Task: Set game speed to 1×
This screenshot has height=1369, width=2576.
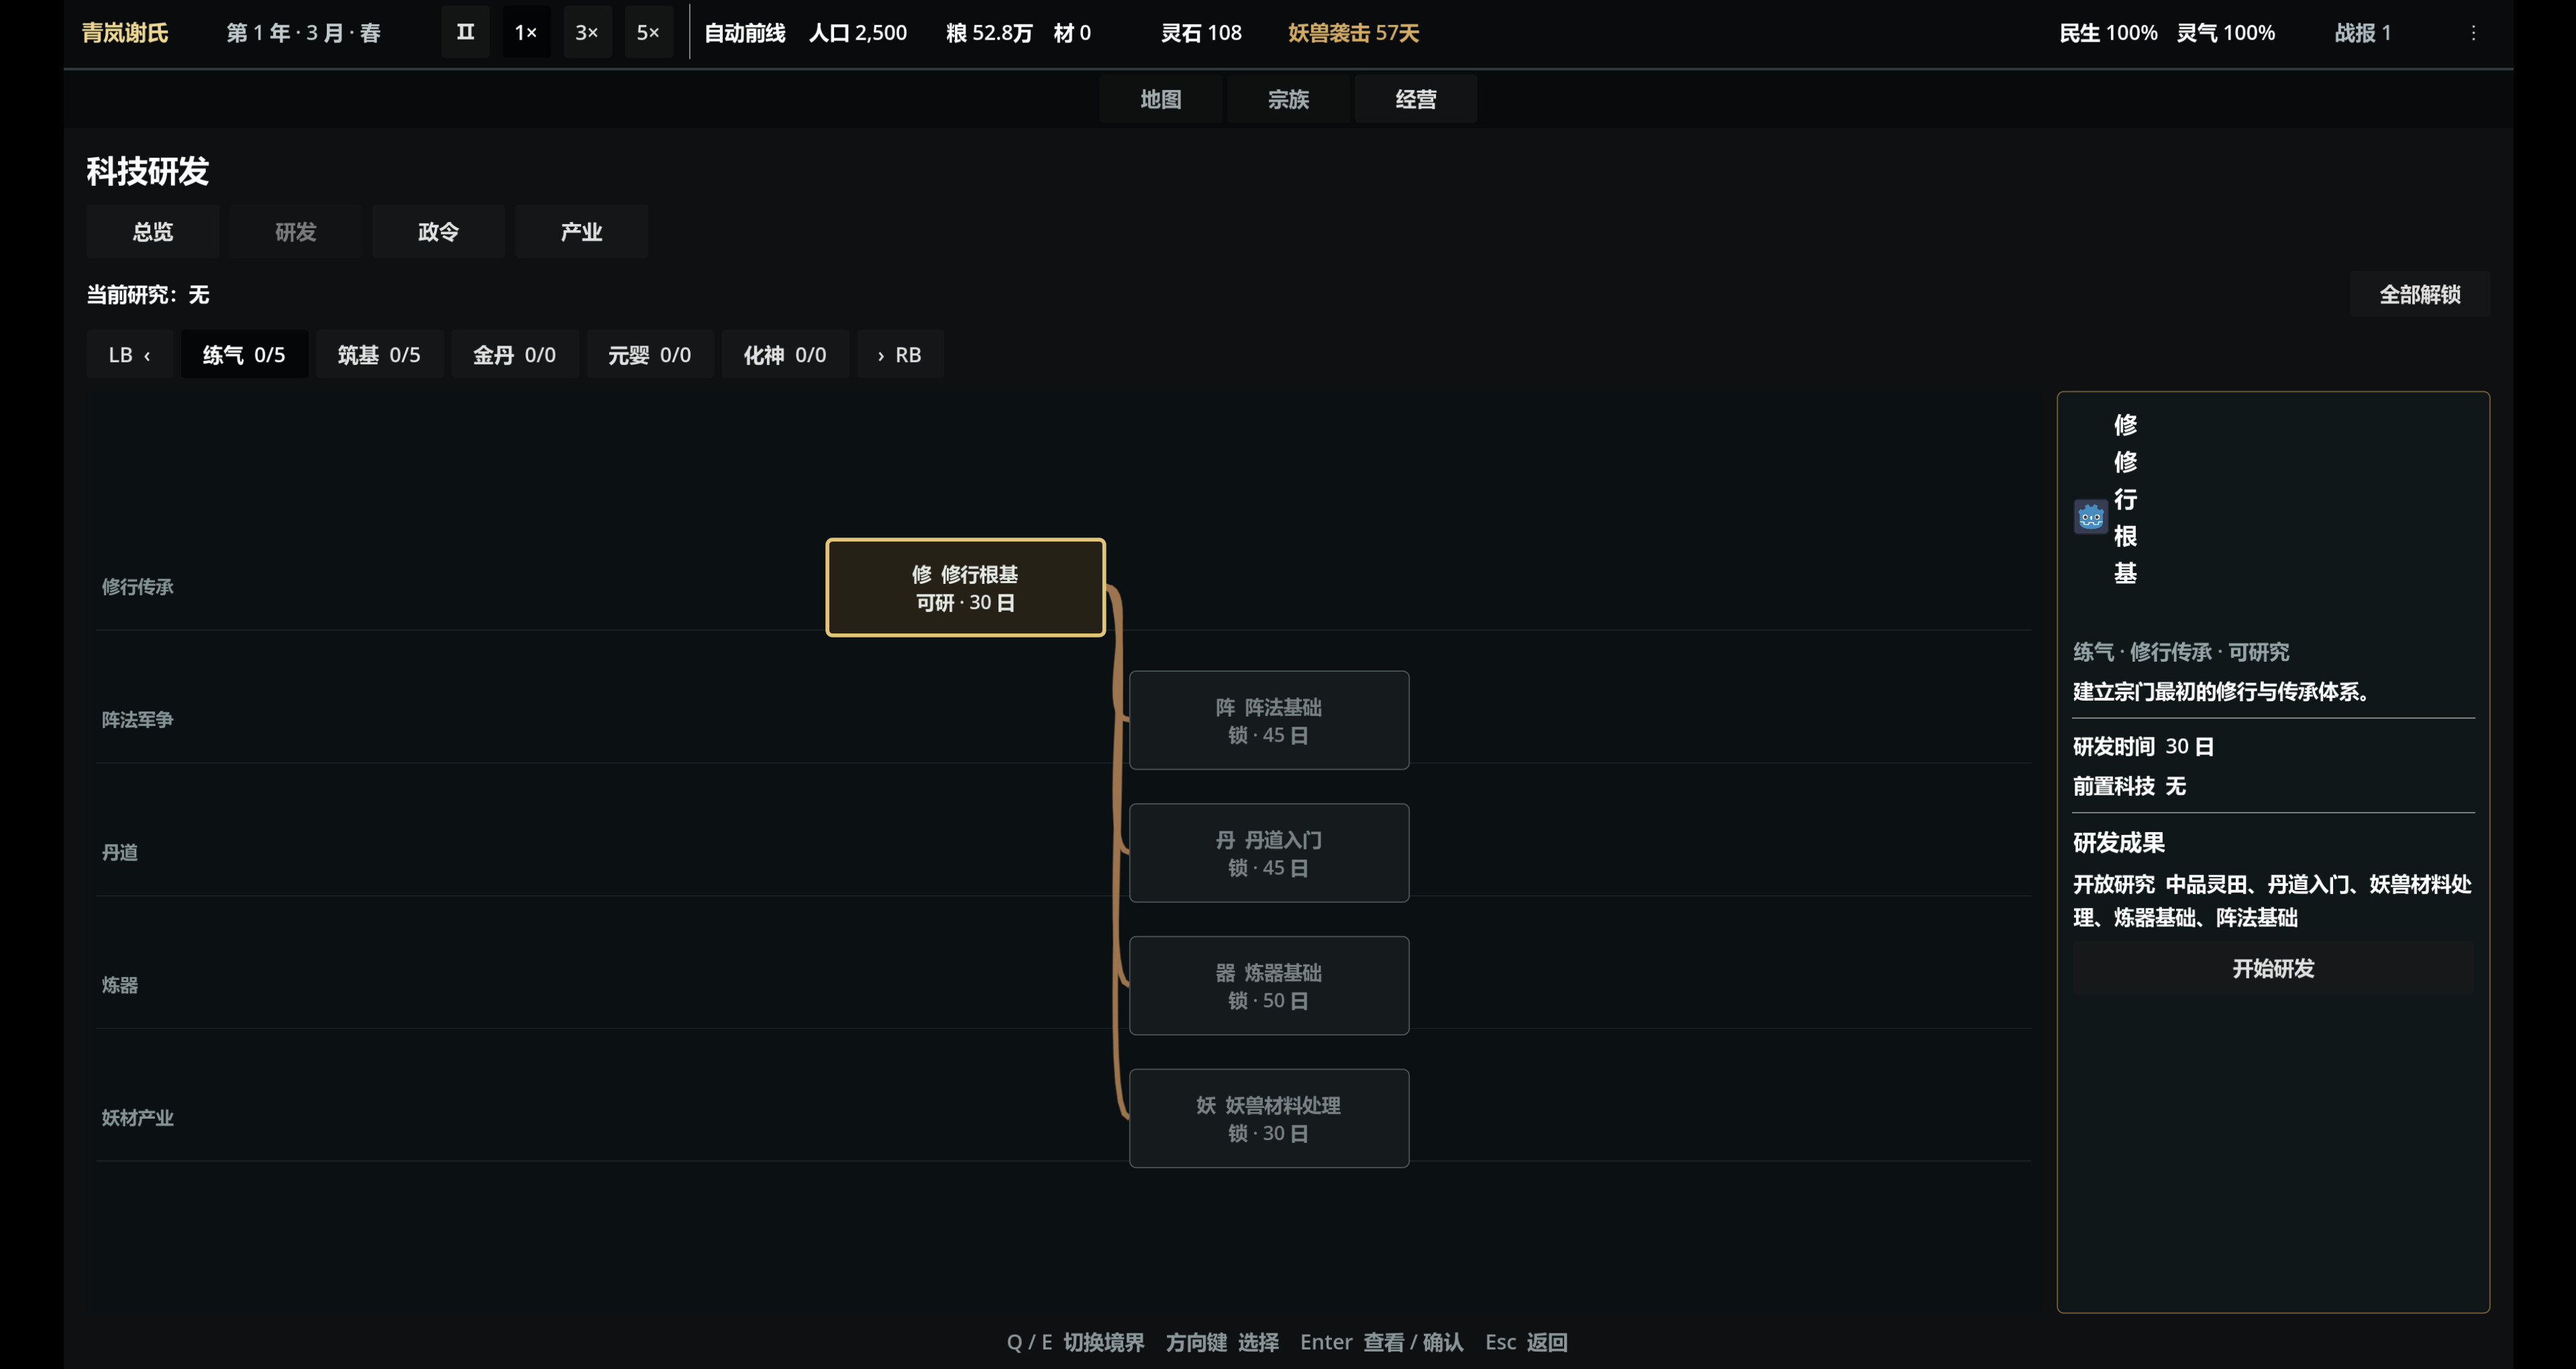Action: point(526,32)
